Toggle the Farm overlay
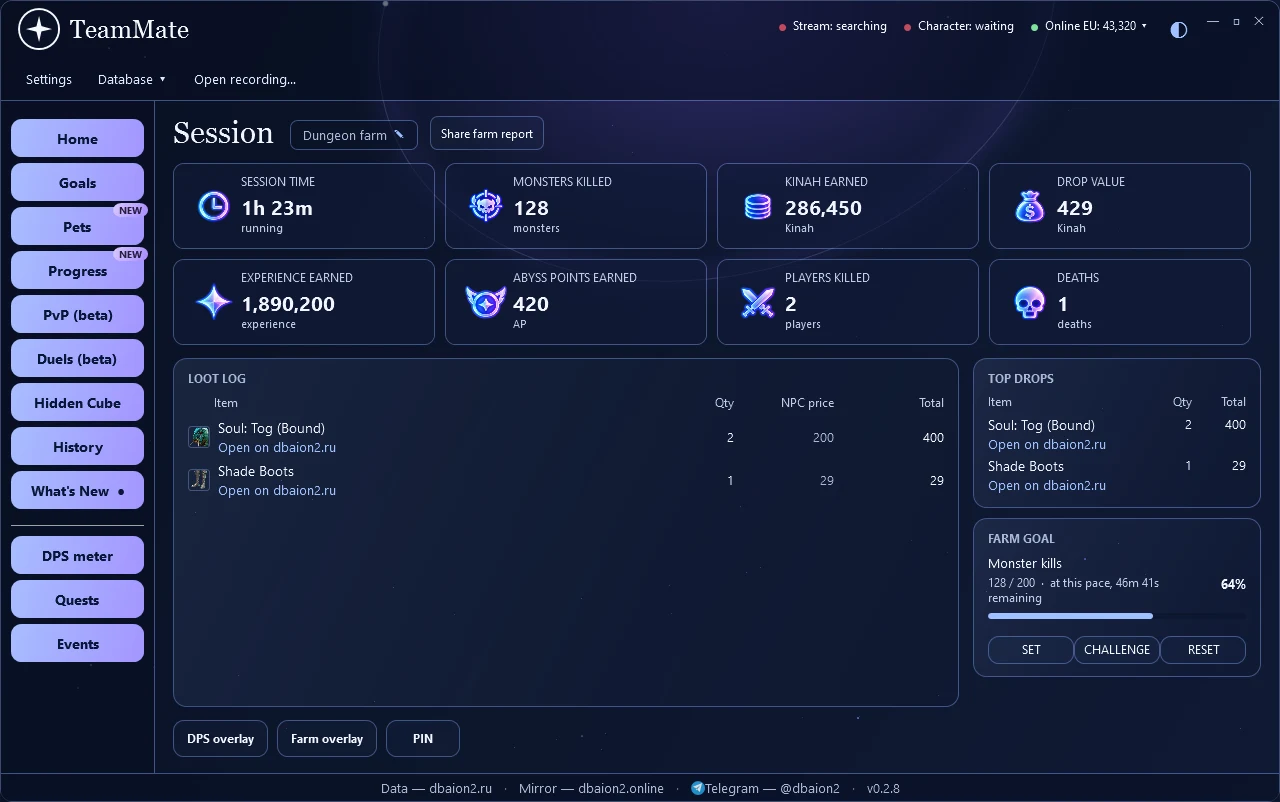 (326, 739)
